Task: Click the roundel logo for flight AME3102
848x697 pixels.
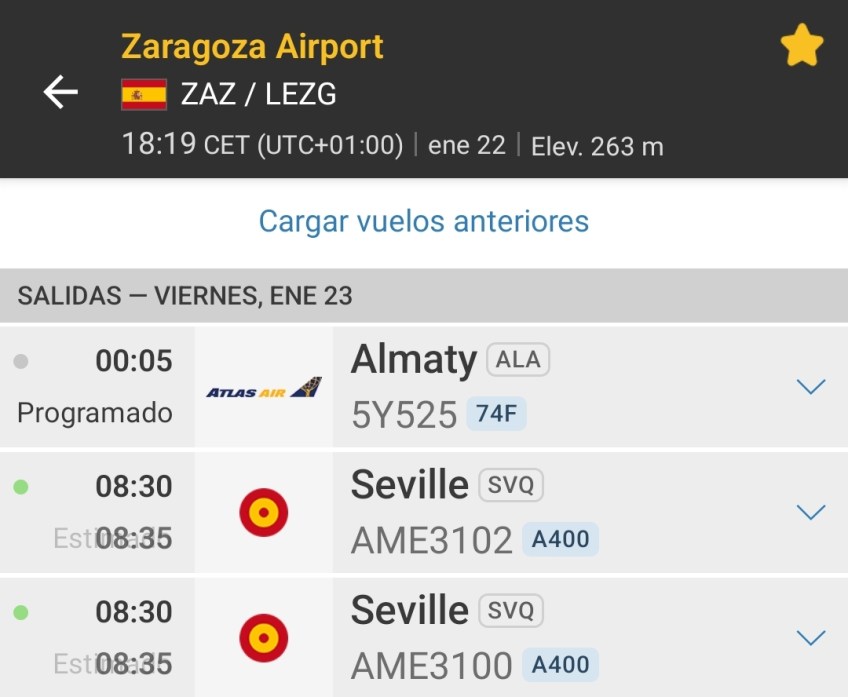Action: [264, 513]
